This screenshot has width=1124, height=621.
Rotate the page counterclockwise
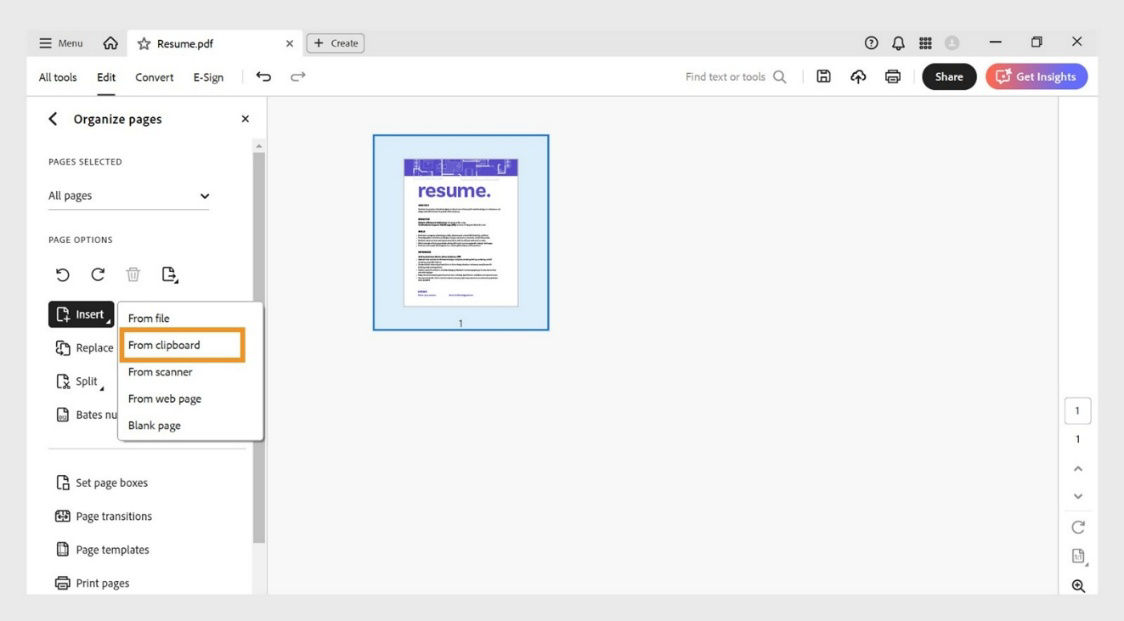click(x=64, y=274)
